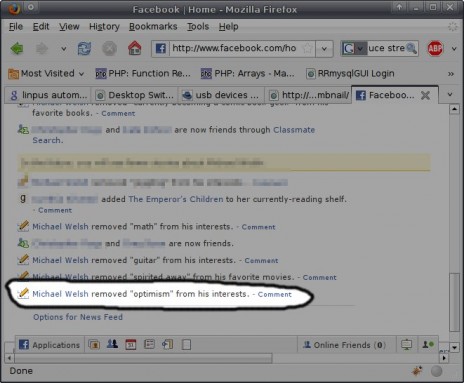Click the pencil icon beside math story
Screen dimensions: 464x383
tap(23, 226)
